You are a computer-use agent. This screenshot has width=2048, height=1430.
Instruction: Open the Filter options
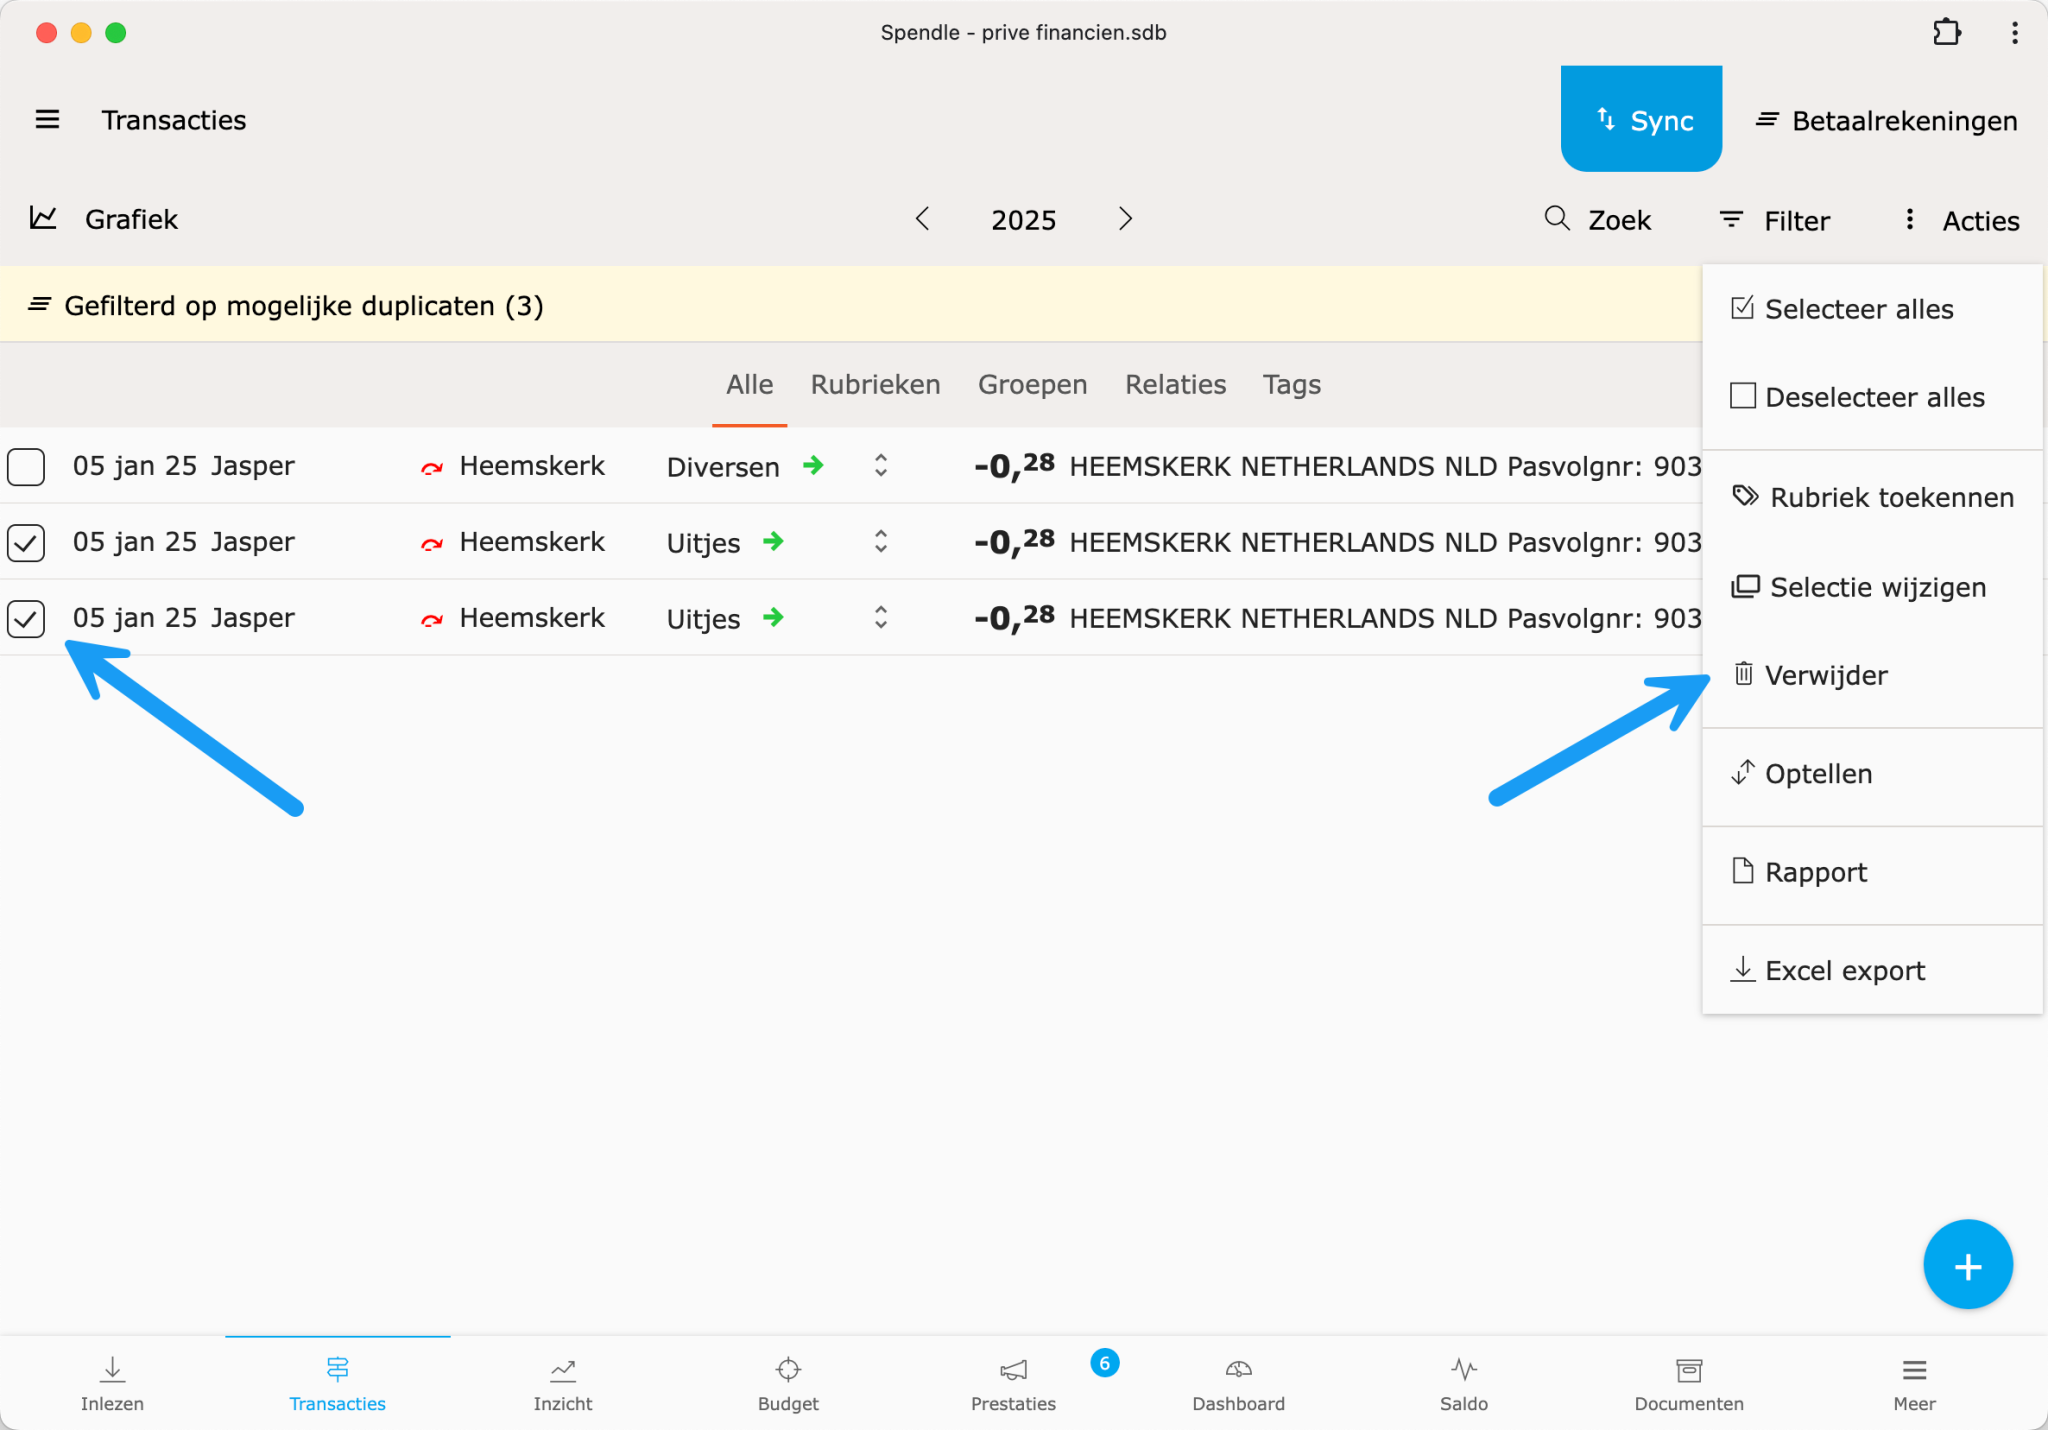[1775, 220]
